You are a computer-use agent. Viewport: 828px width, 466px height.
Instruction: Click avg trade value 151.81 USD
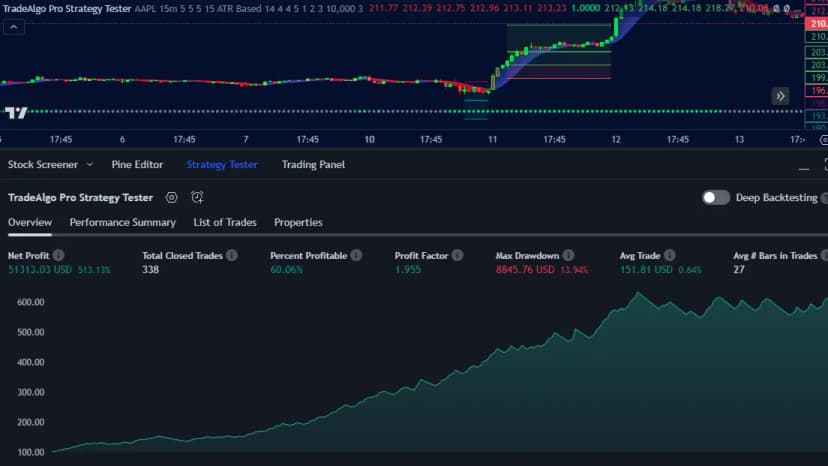tap(646, 269)
